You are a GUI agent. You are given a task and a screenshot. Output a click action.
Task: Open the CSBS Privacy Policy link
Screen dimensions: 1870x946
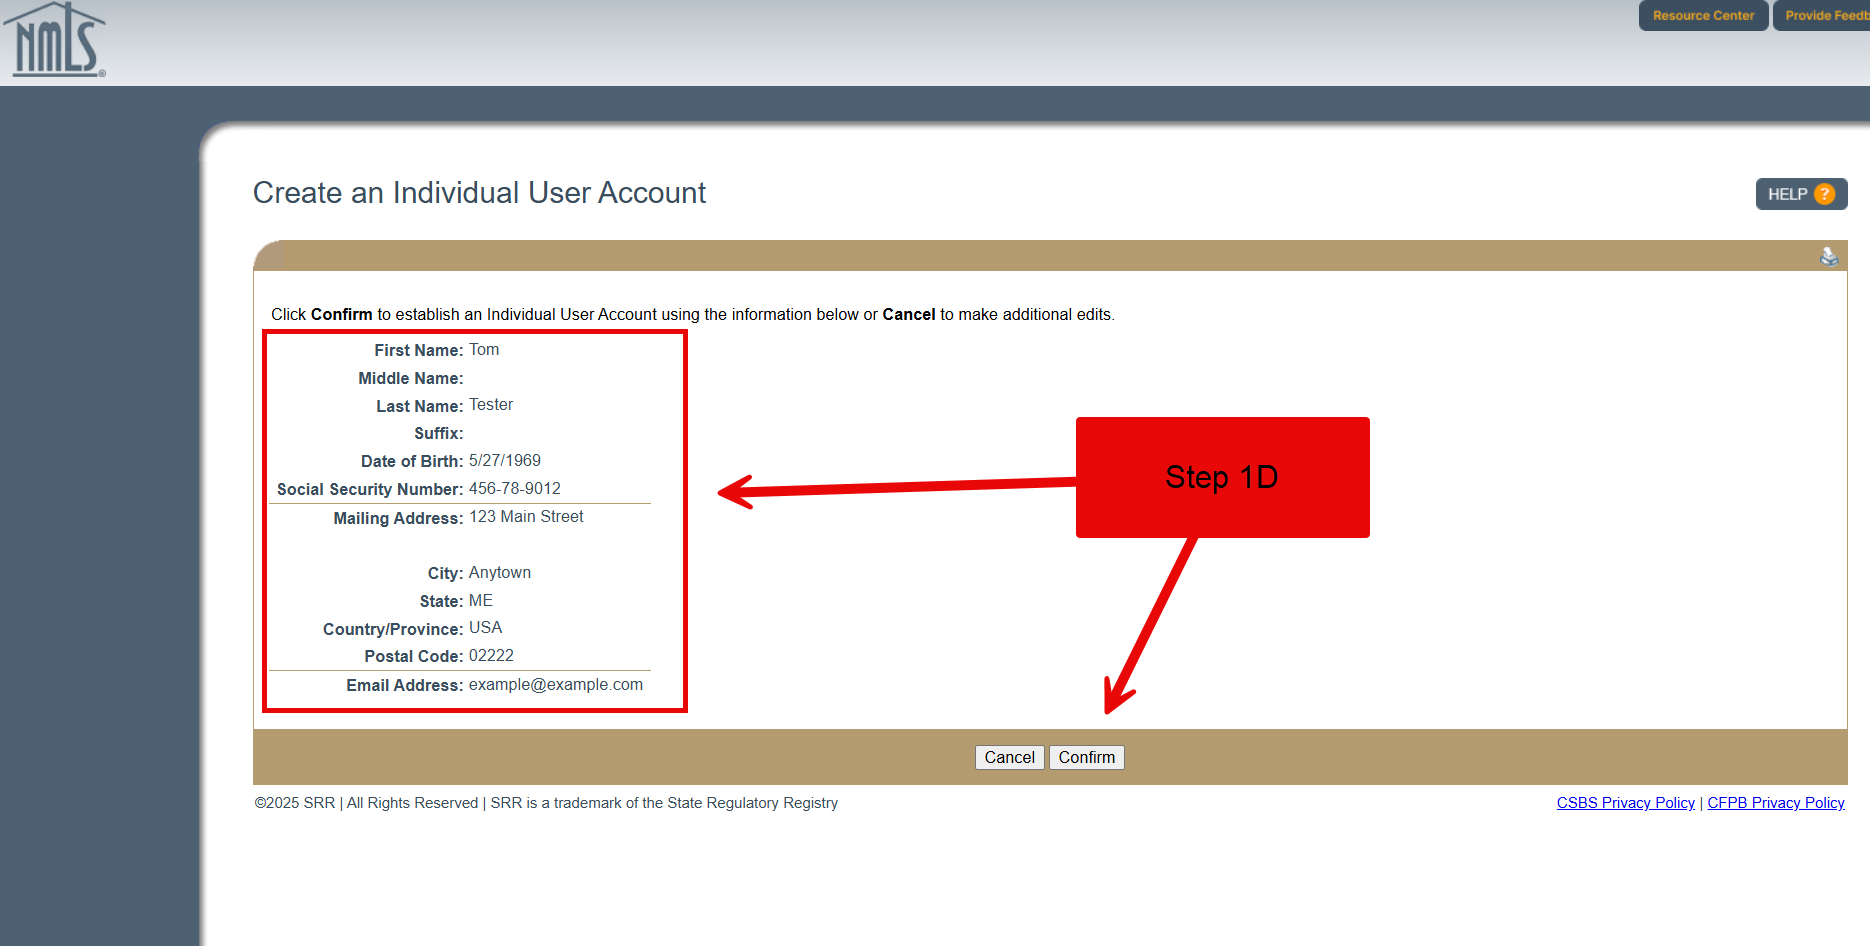[1625, 803]
